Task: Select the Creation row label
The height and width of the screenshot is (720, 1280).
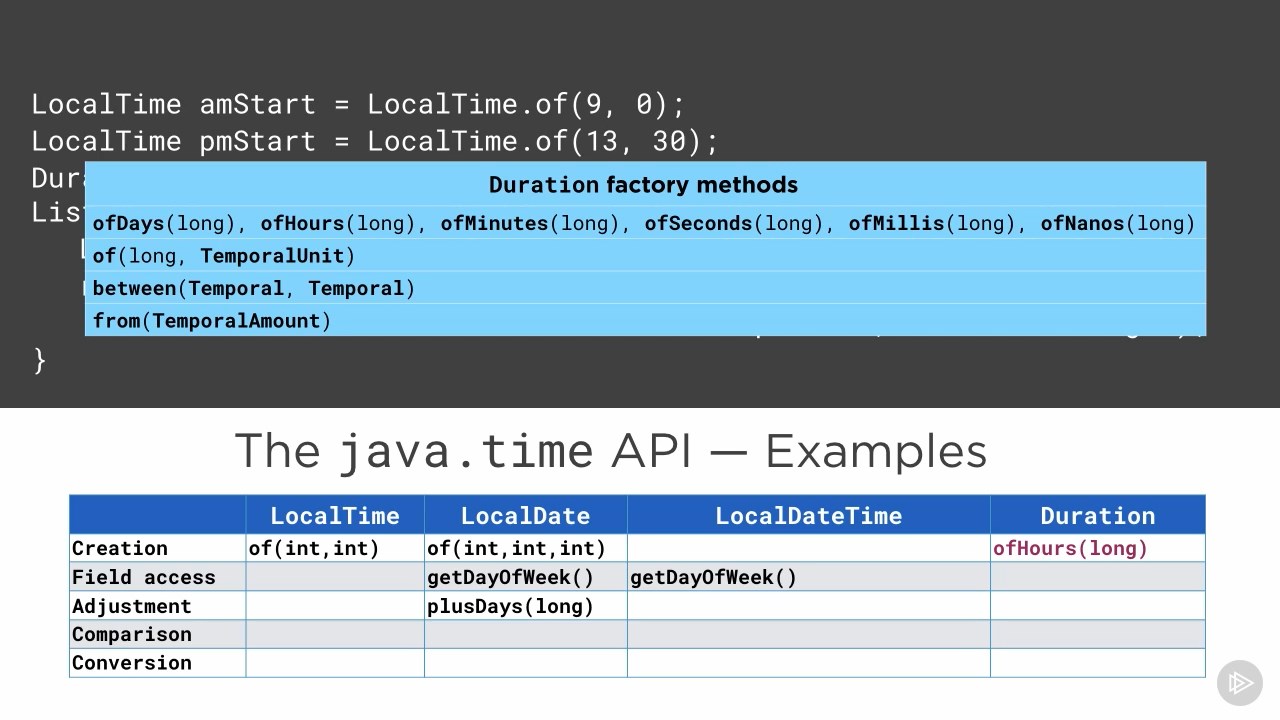Action: (x=120, y=548)
